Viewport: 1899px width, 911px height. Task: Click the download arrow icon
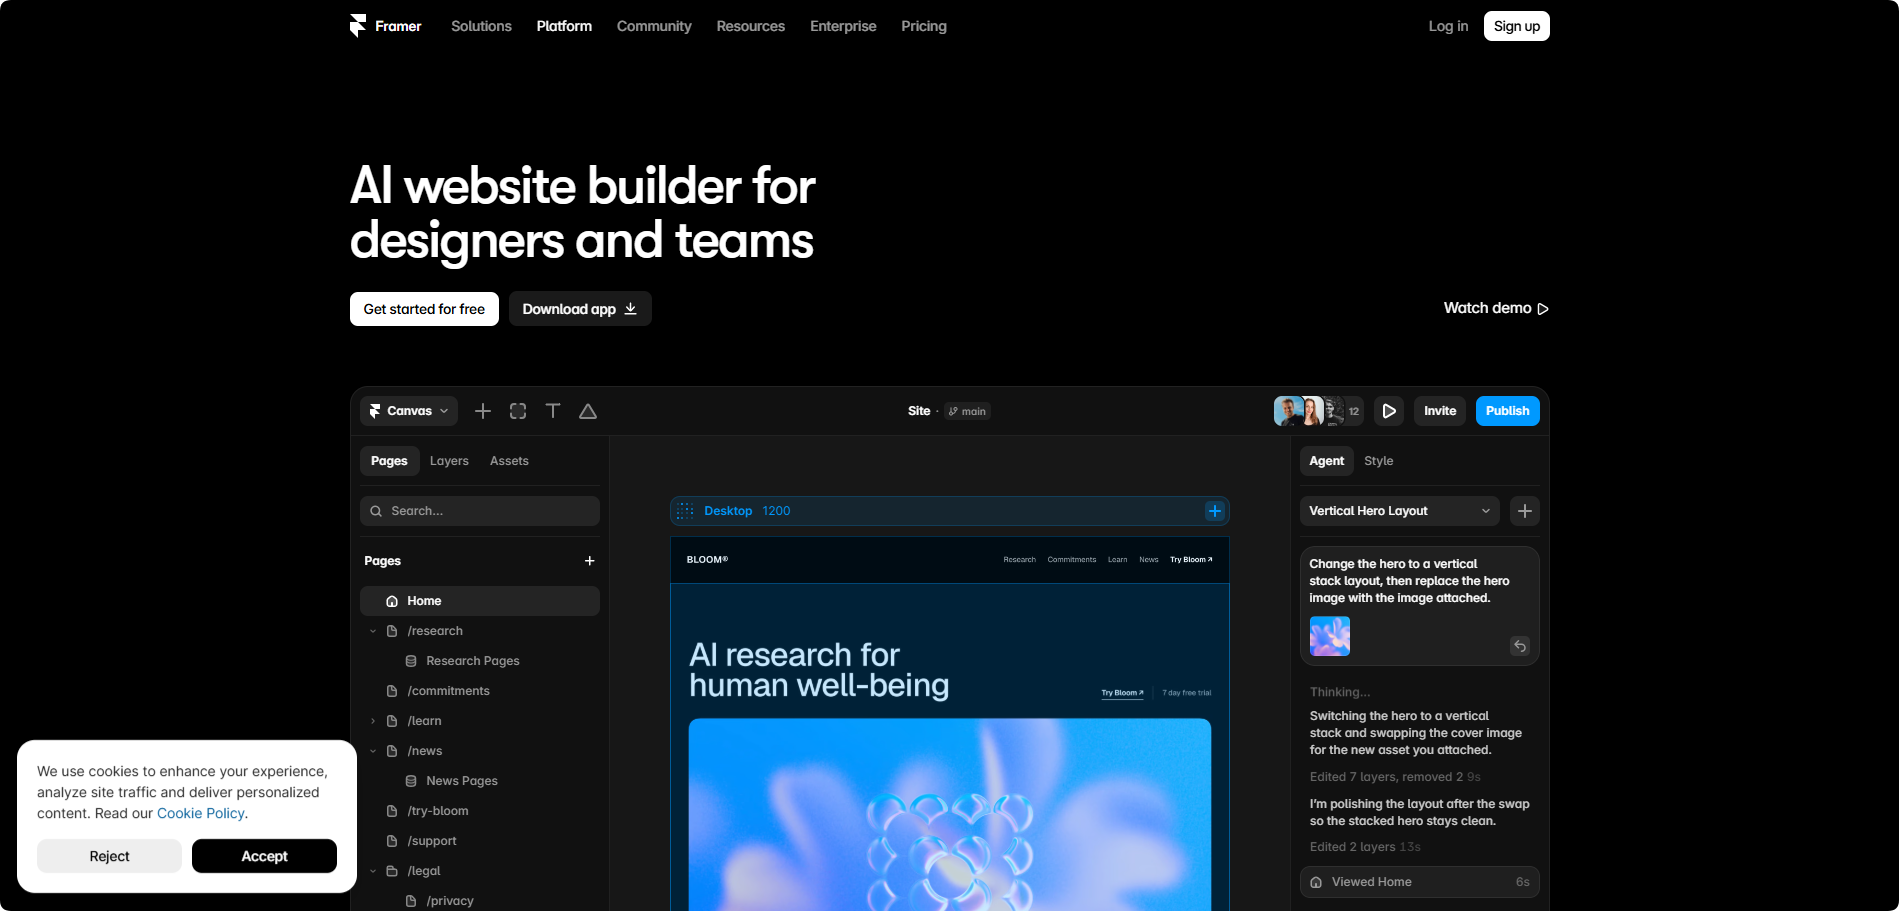point(631,309)
